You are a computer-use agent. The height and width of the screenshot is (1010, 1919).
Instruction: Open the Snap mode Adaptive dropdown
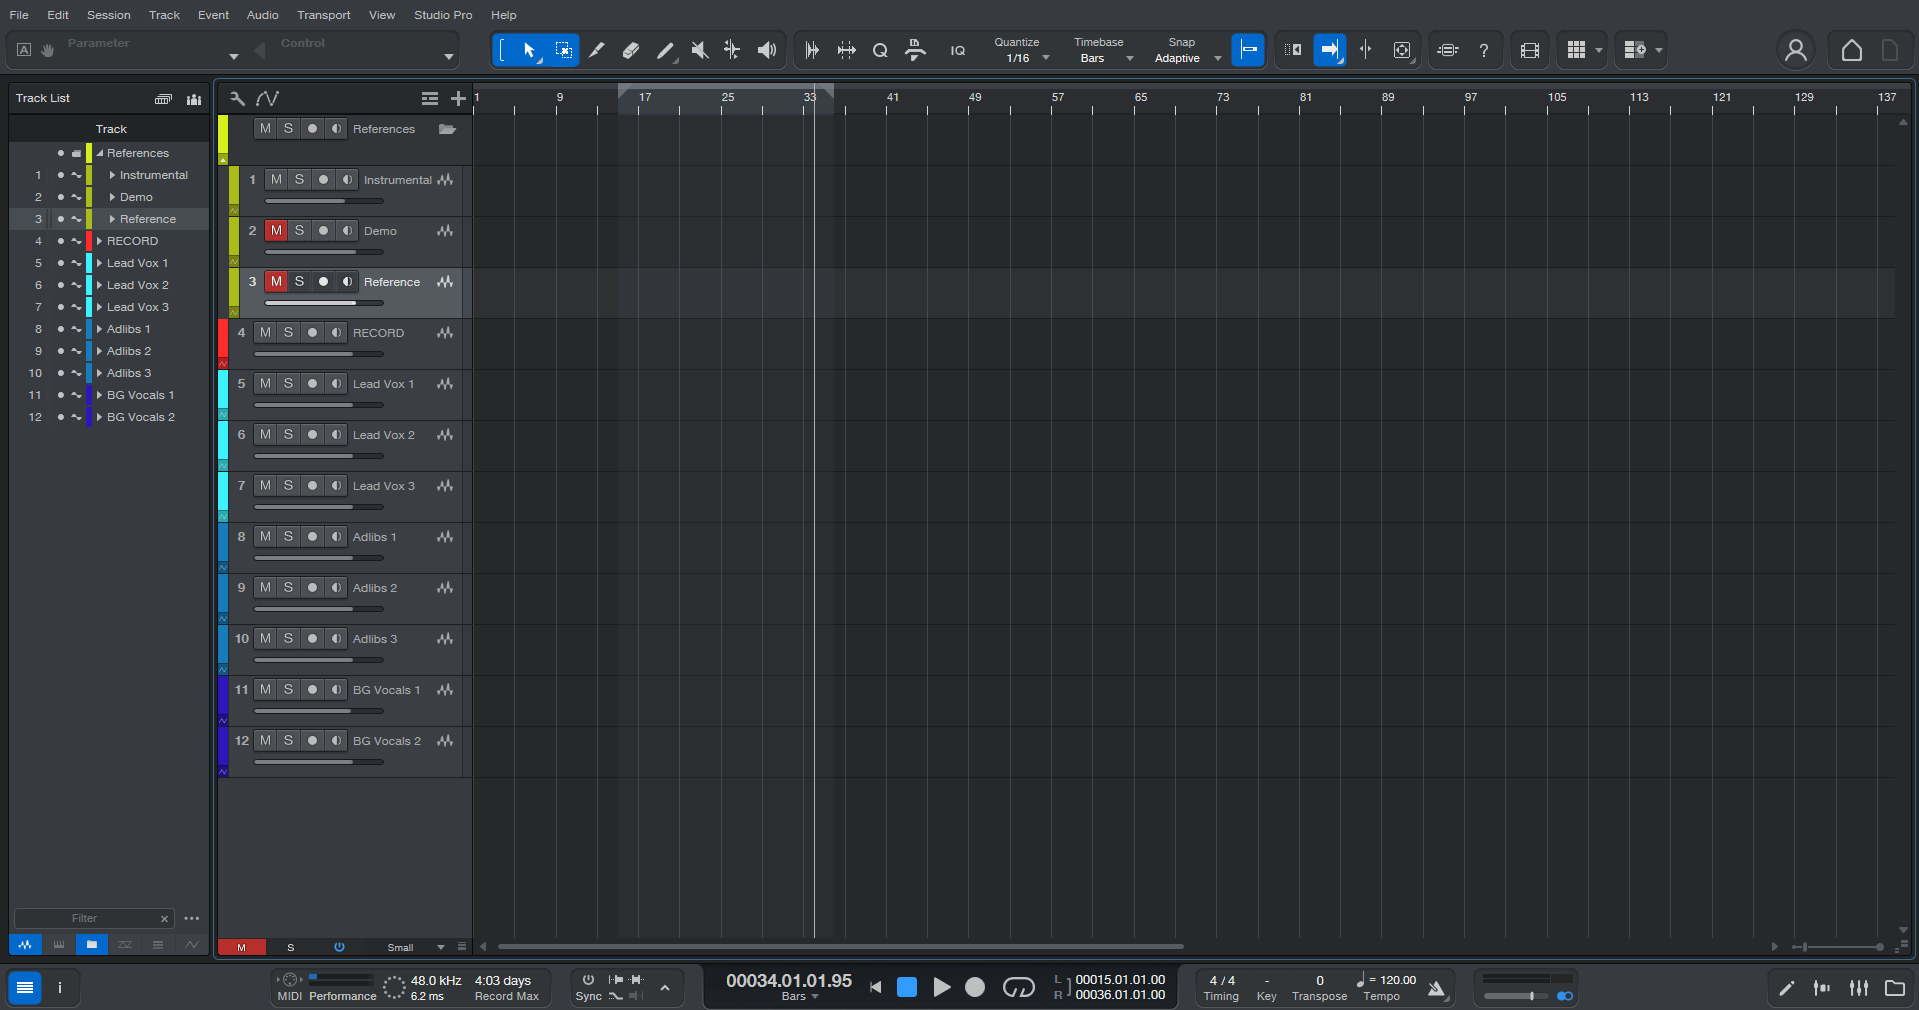(1217, 57)
